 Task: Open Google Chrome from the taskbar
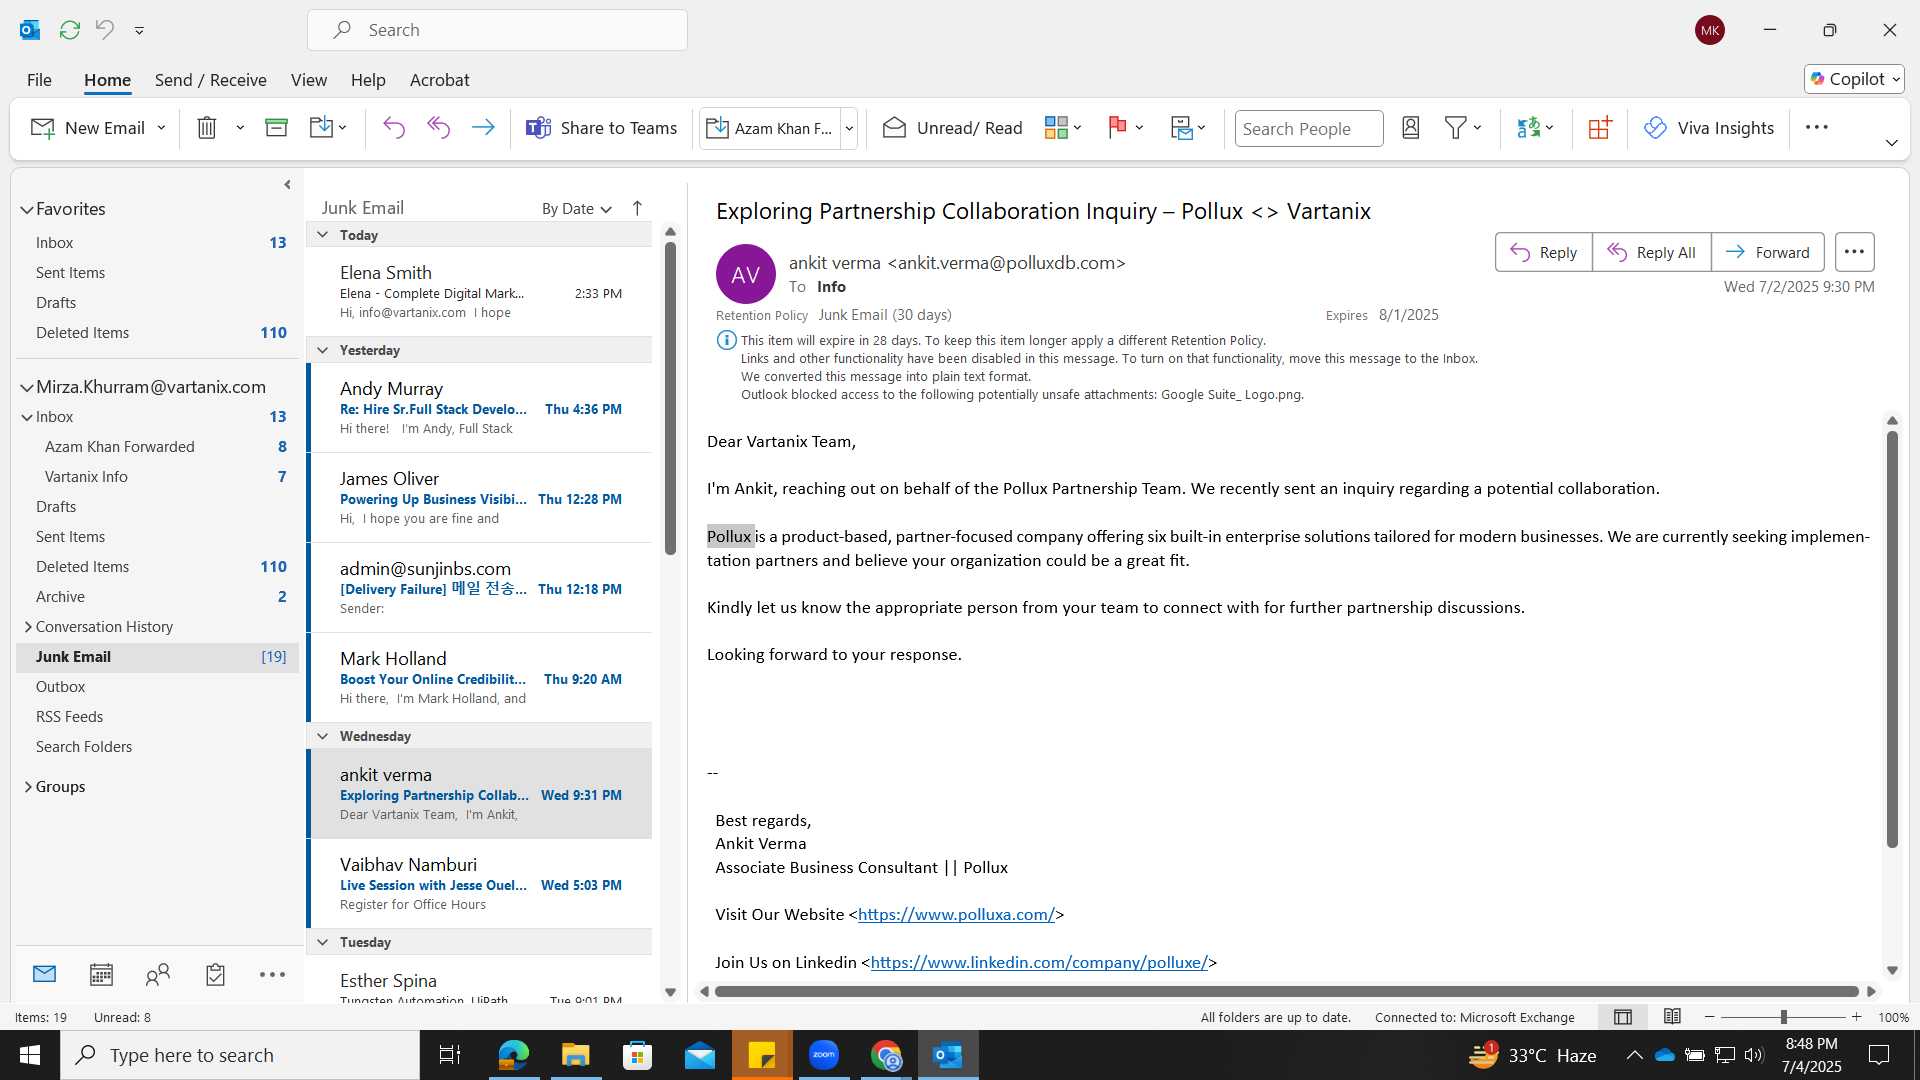point(886,1055)
